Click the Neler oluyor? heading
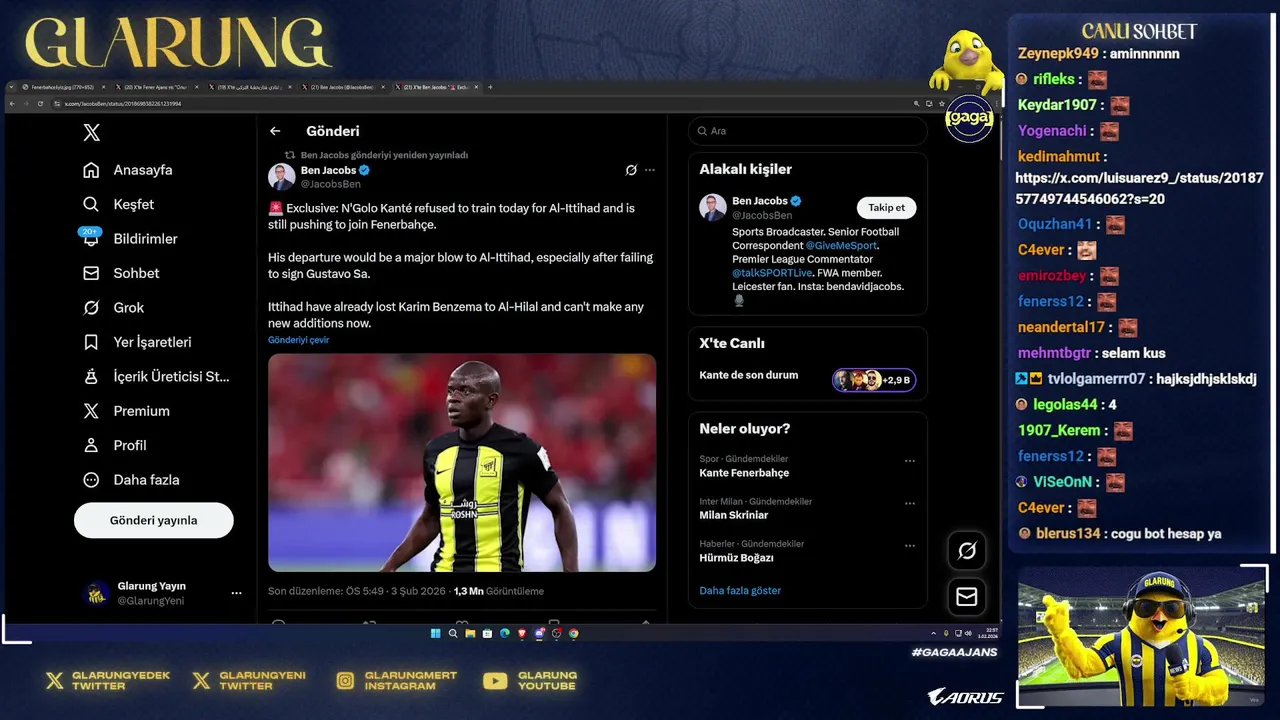Screen dimensions: 1280x720 pyautogui.click(x=744, y=428)
